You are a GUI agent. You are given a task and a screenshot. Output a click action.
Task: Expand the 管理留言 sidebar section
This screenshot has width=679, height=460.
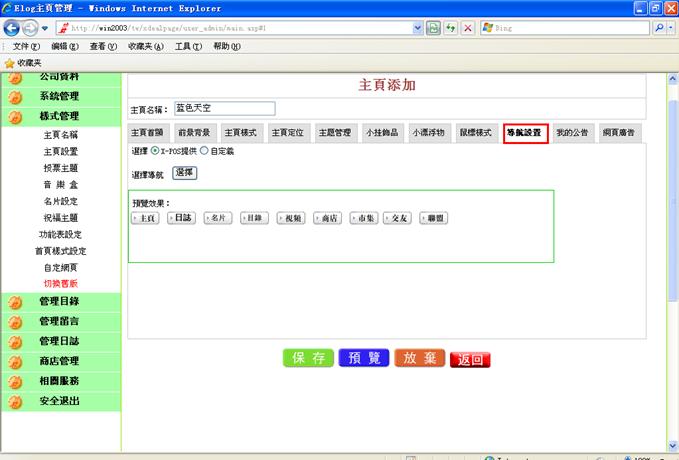[x=59, y=321]
